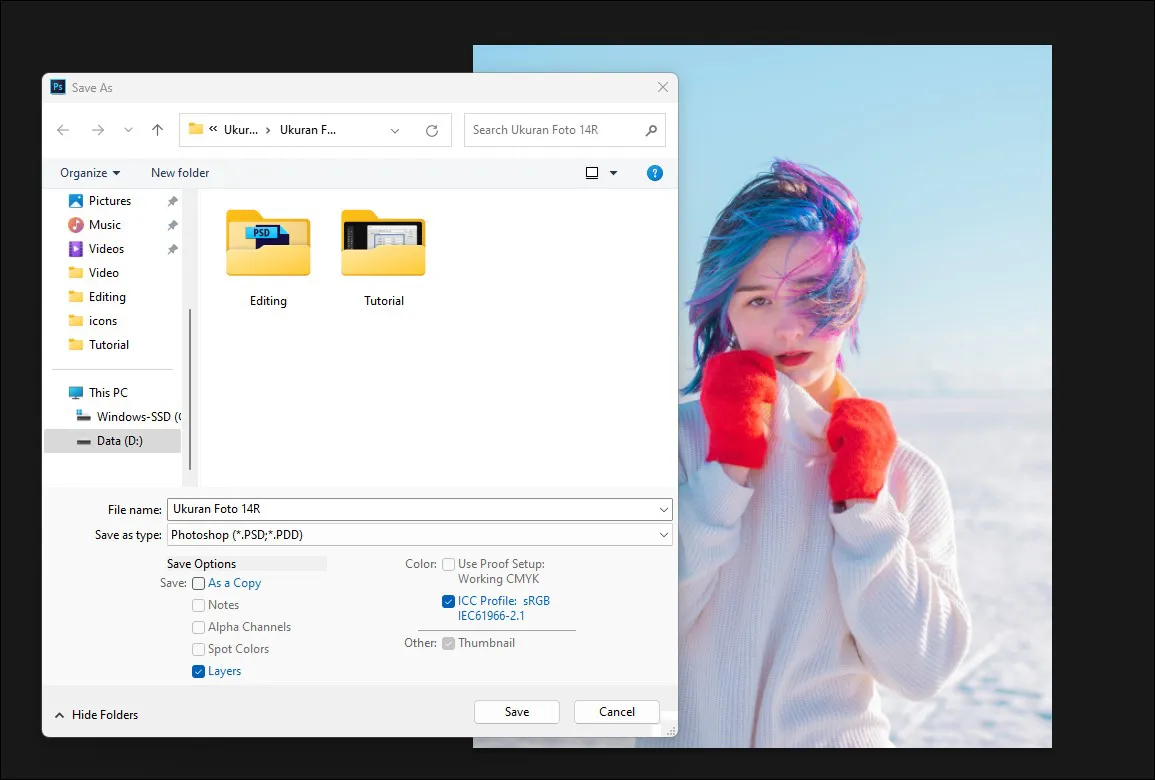
Task: Refresh the current folder view
Action: 432,130
